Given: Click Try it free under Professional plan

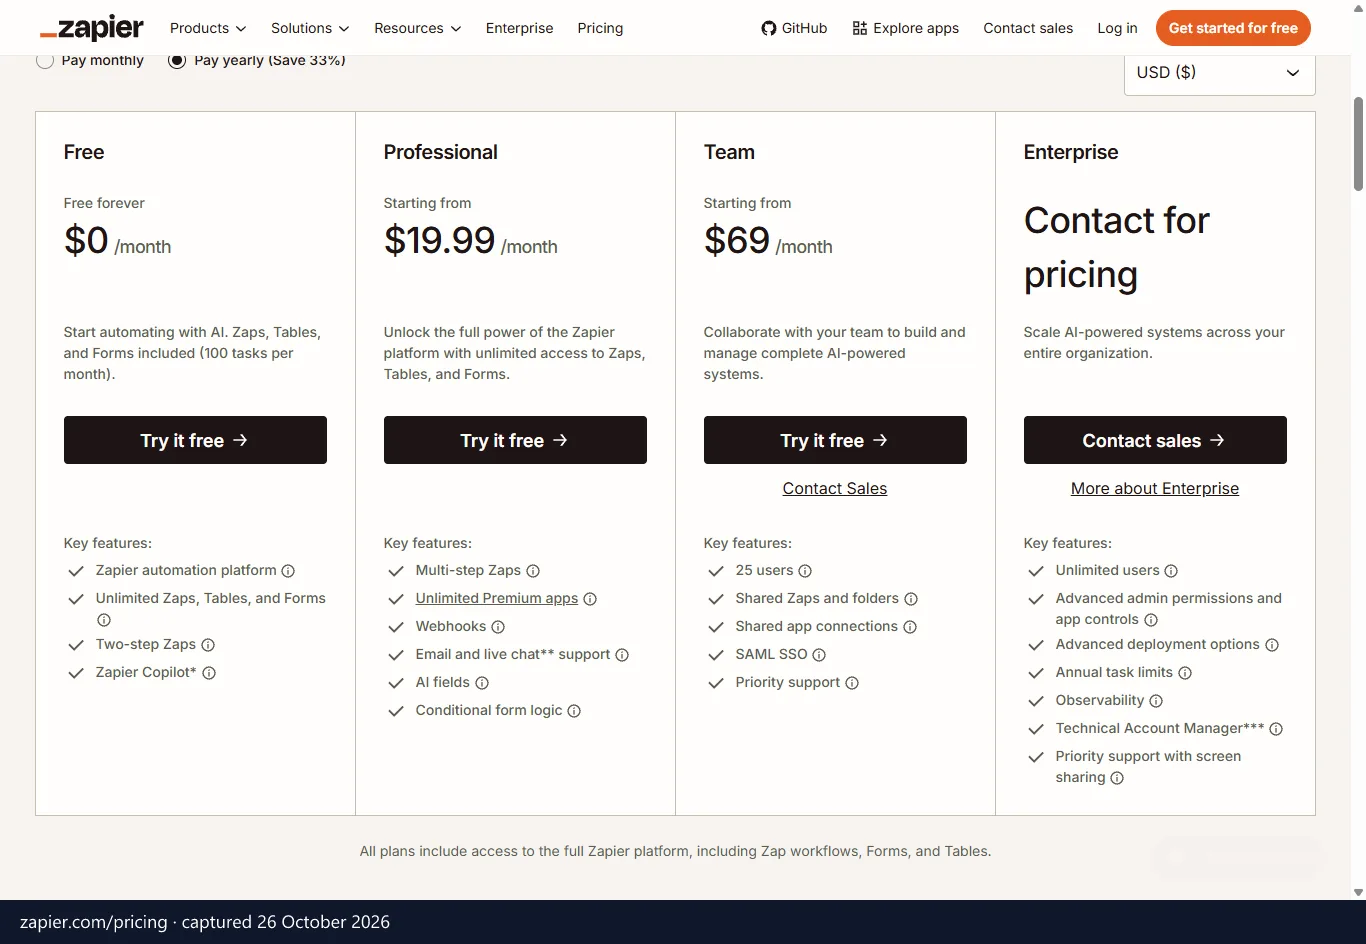Looking at the screenshot, I should pyautogui.click(x=515, y=440).
